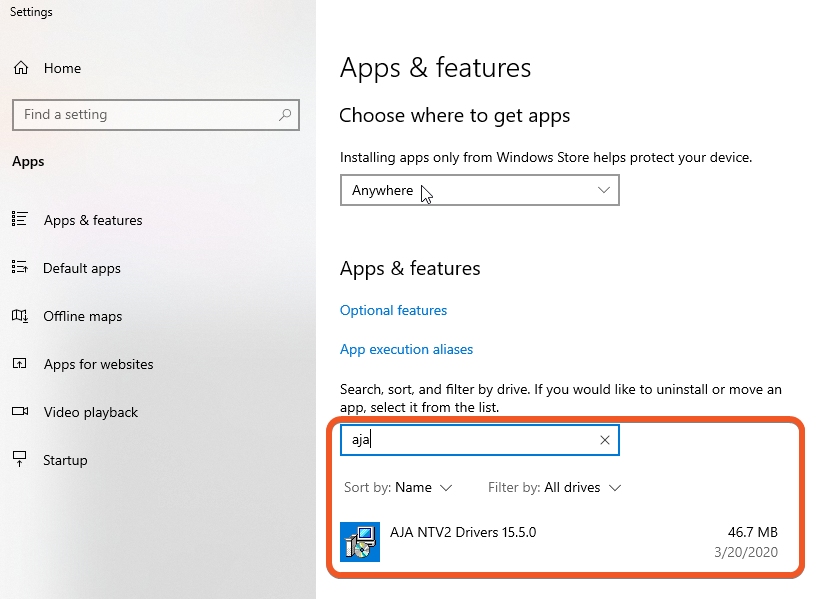The width and height of the screenshot is (822, 599).
Task: Expand the Filter by All drives dropdown
Action: (x=582, y=488)
